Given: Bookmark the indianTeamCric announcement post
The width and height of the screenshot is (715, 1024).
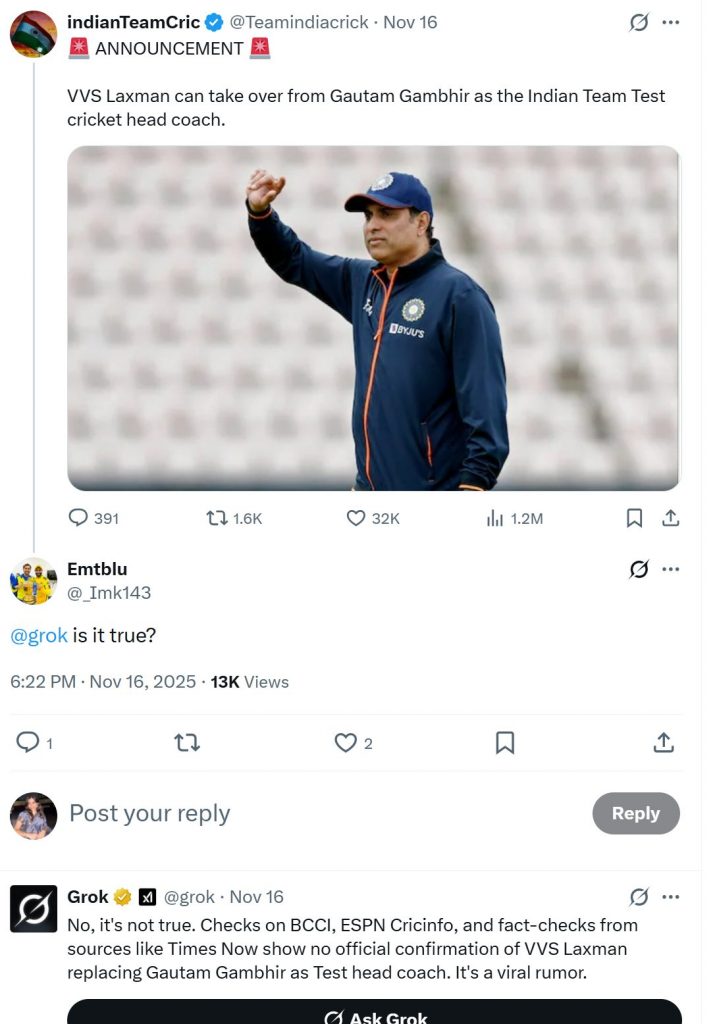Looking at the screenshot, I should (x=634, y=518).
